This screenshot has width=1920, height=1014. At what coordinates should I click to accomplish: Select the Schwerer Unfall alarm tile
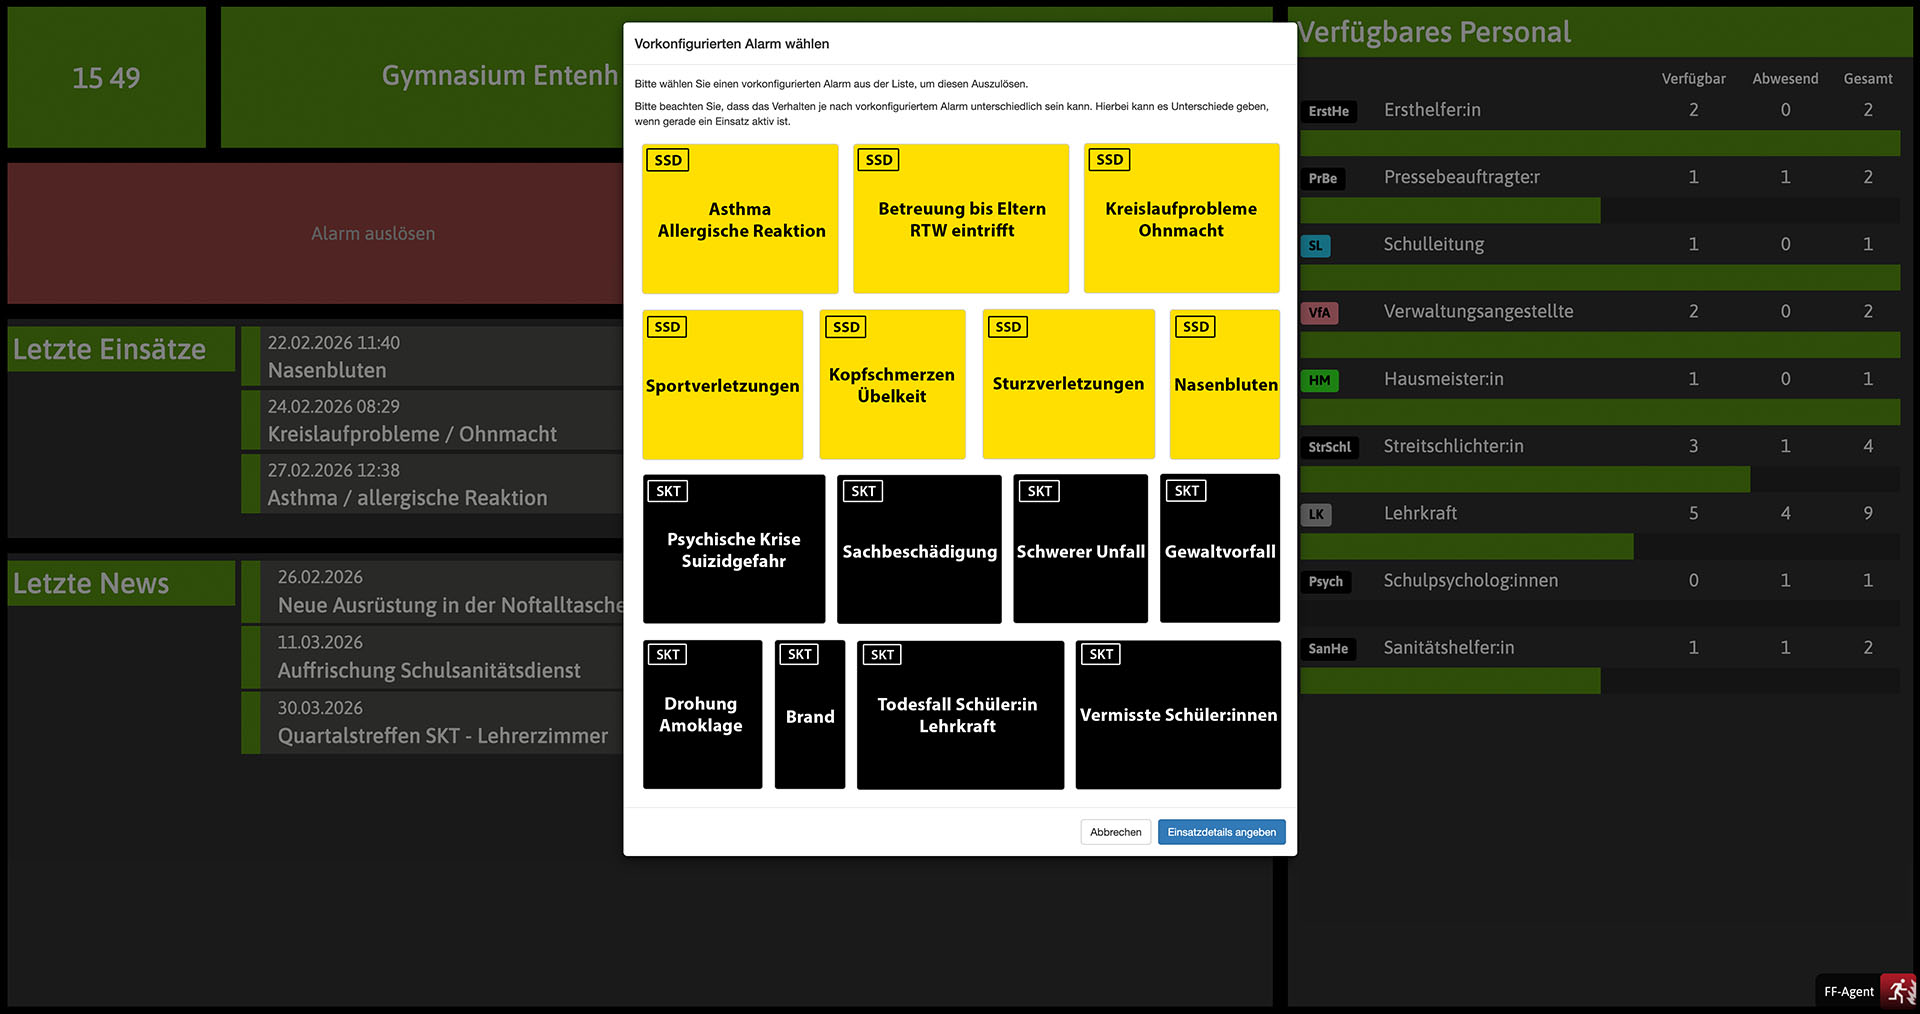click(x=1080, y=550)
